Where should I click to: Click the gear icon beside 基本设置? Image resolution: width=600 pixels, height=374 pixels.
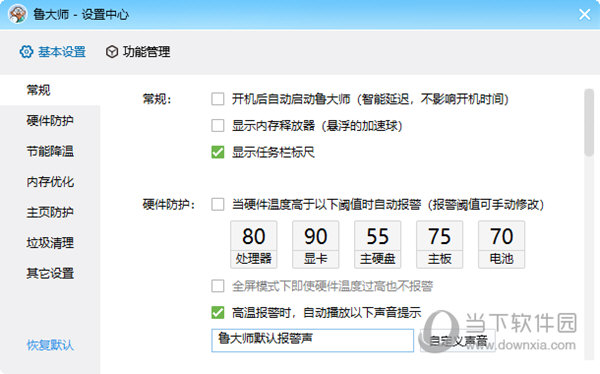tap(26, 52)
